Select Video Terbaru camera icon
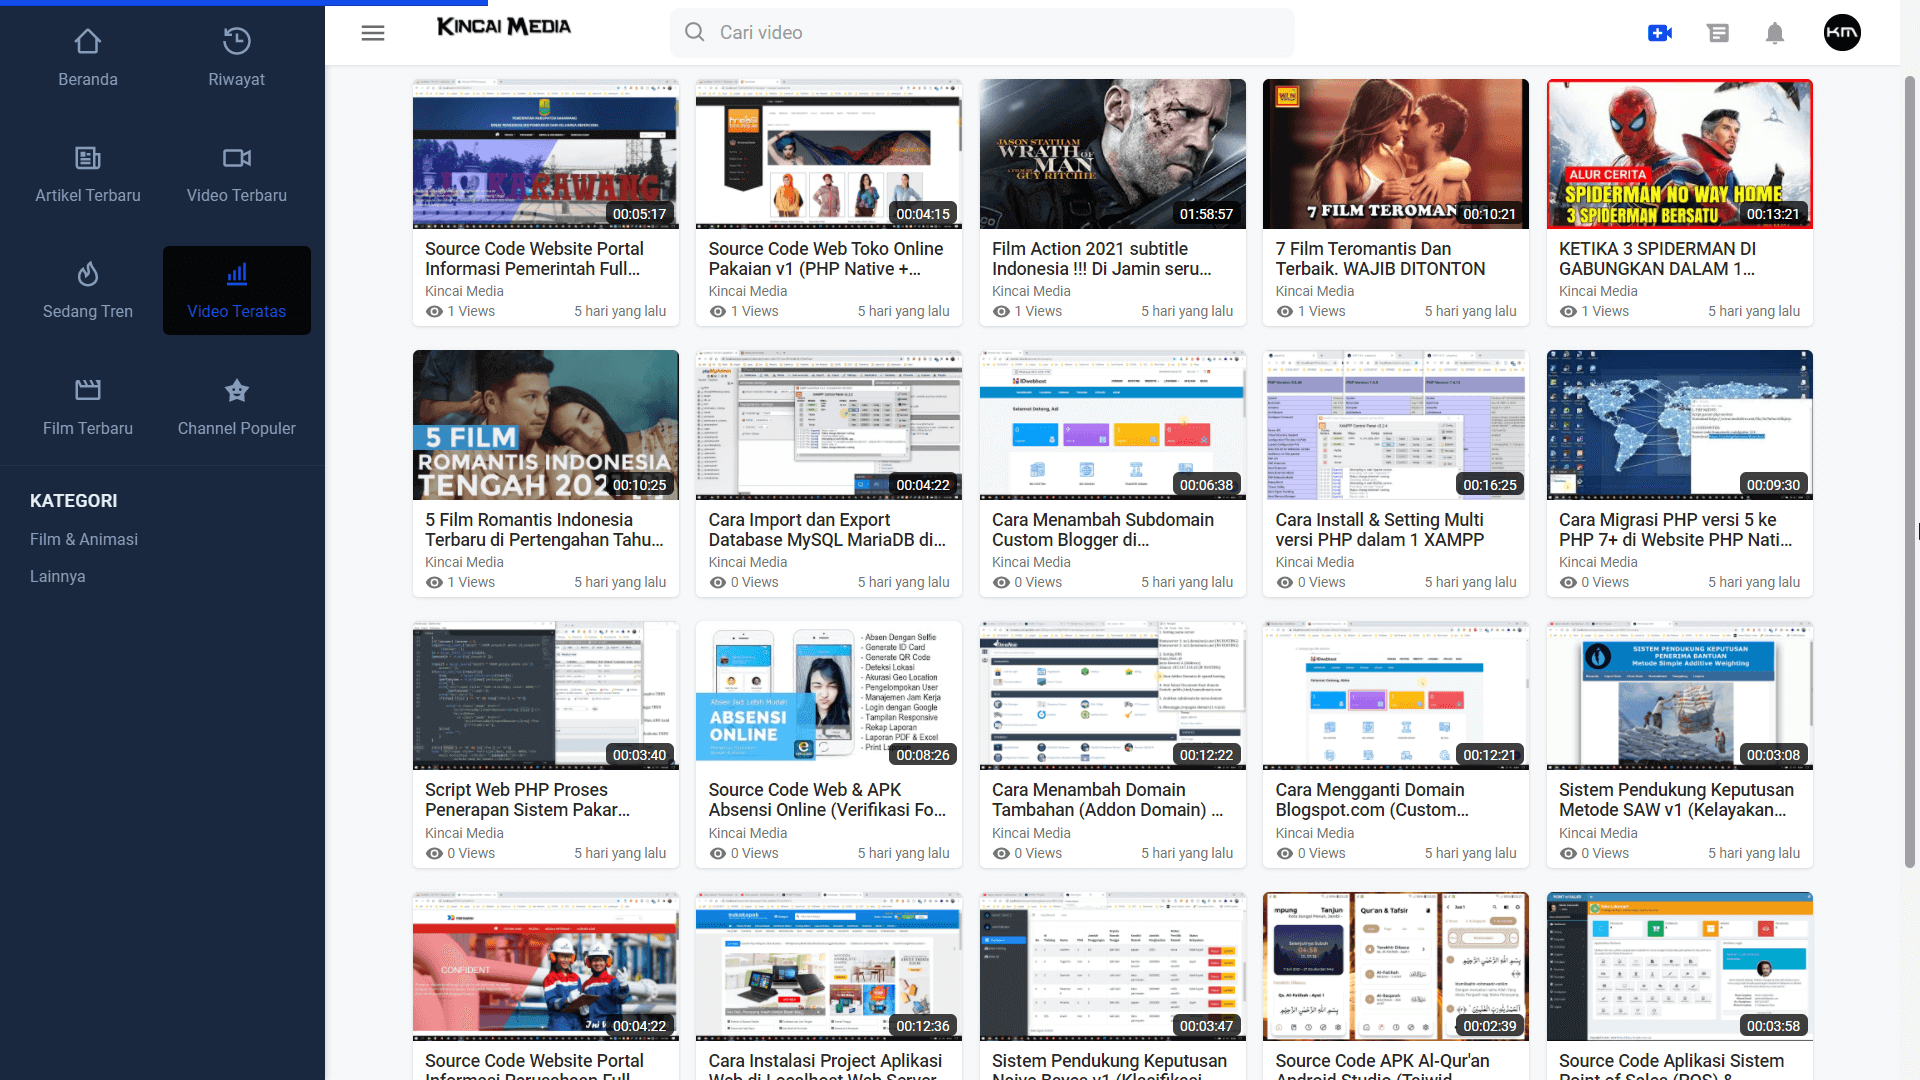The height and width of the screenshot is (1080, 1920). (236, 158)
